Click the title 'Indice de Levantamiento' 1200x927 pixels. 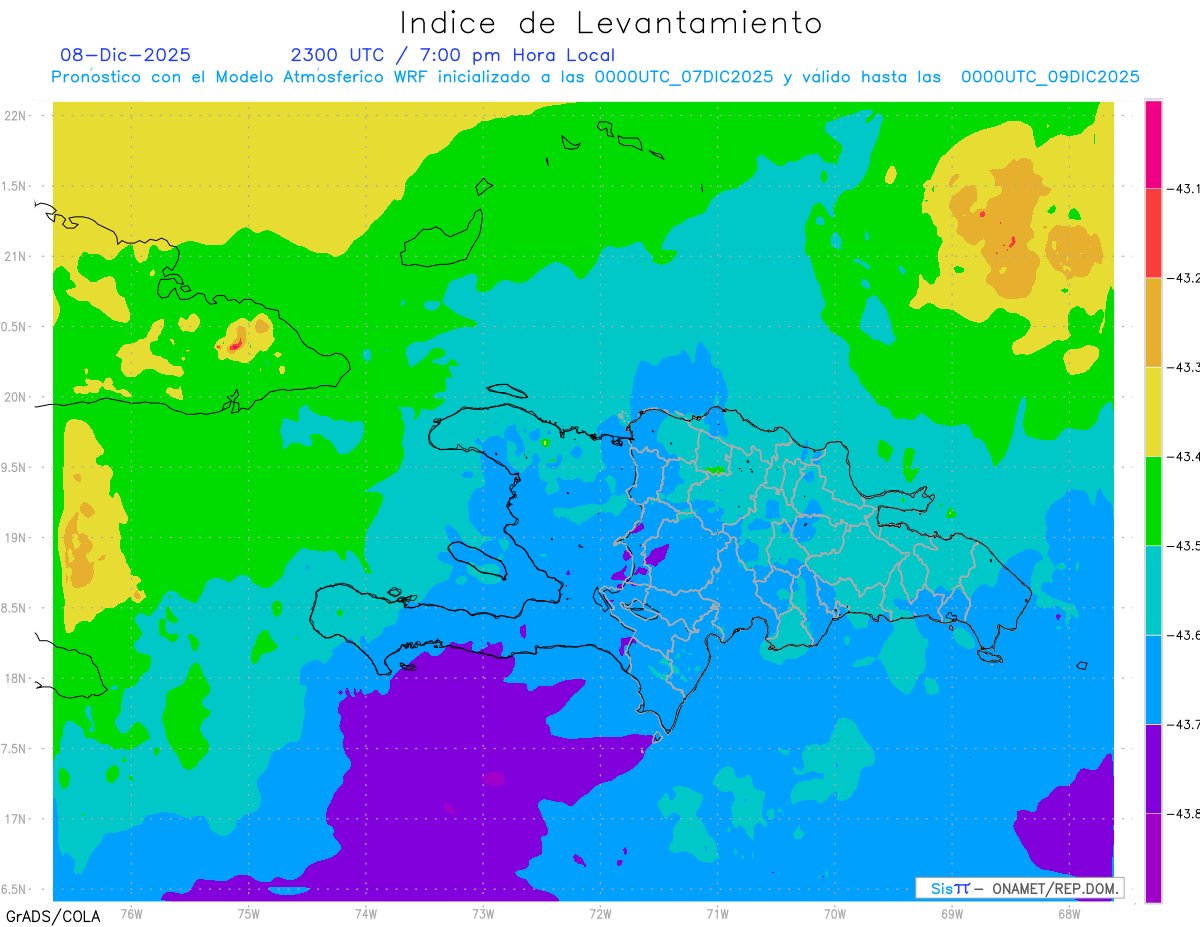pyautogui.click(x=610, y=22)
